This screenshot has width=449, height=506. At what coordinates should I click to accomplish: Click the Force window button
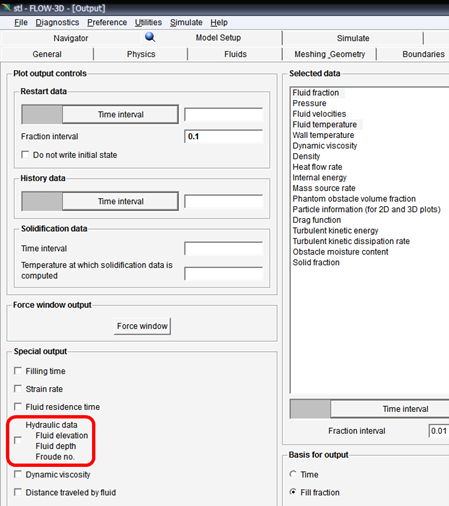click(x=142, y=326)
